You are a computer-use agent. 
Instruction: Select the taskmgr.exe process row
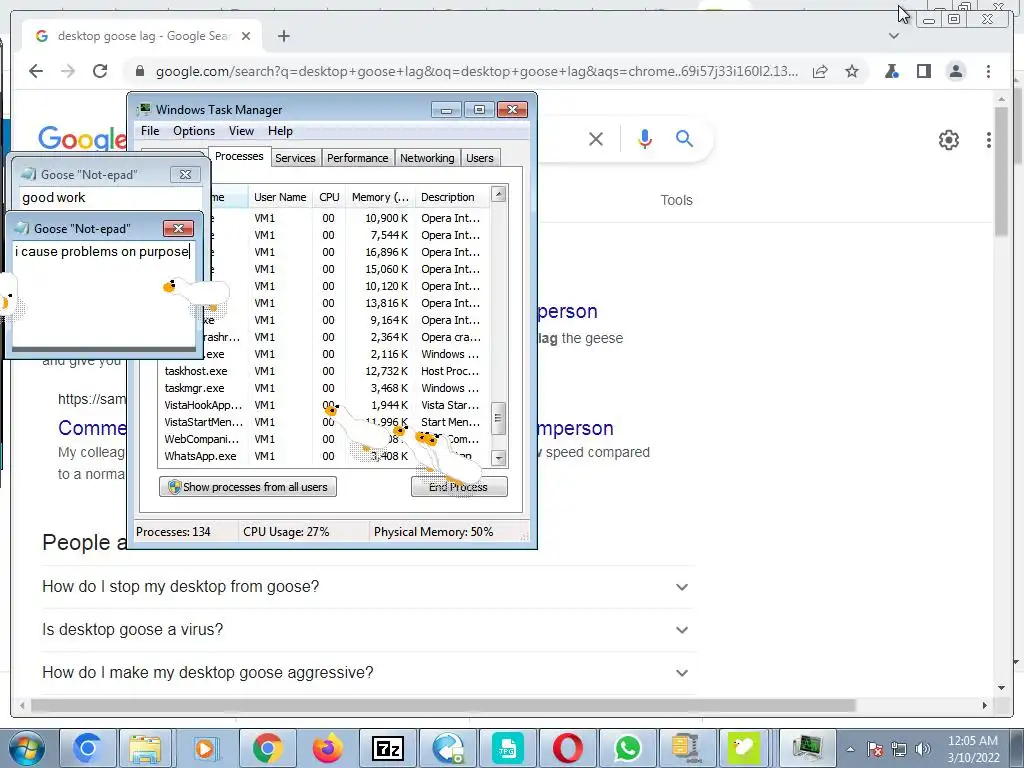pos(323,388)
